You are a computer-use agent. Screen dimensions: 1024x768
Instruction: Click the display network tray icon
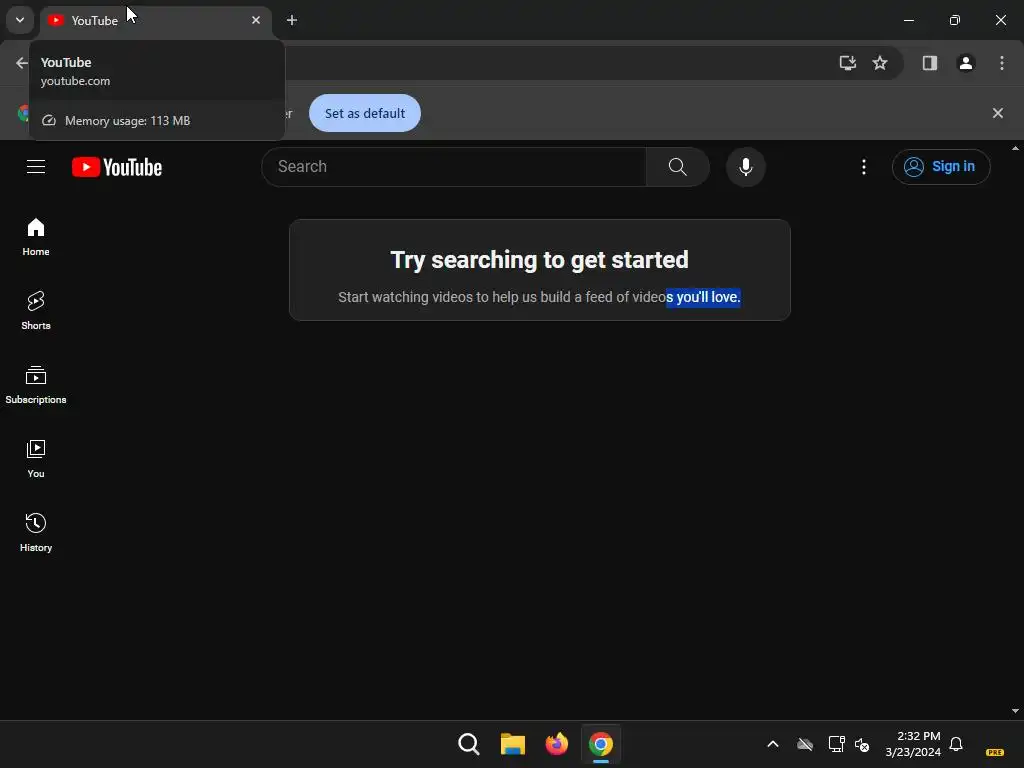[836, 744]
